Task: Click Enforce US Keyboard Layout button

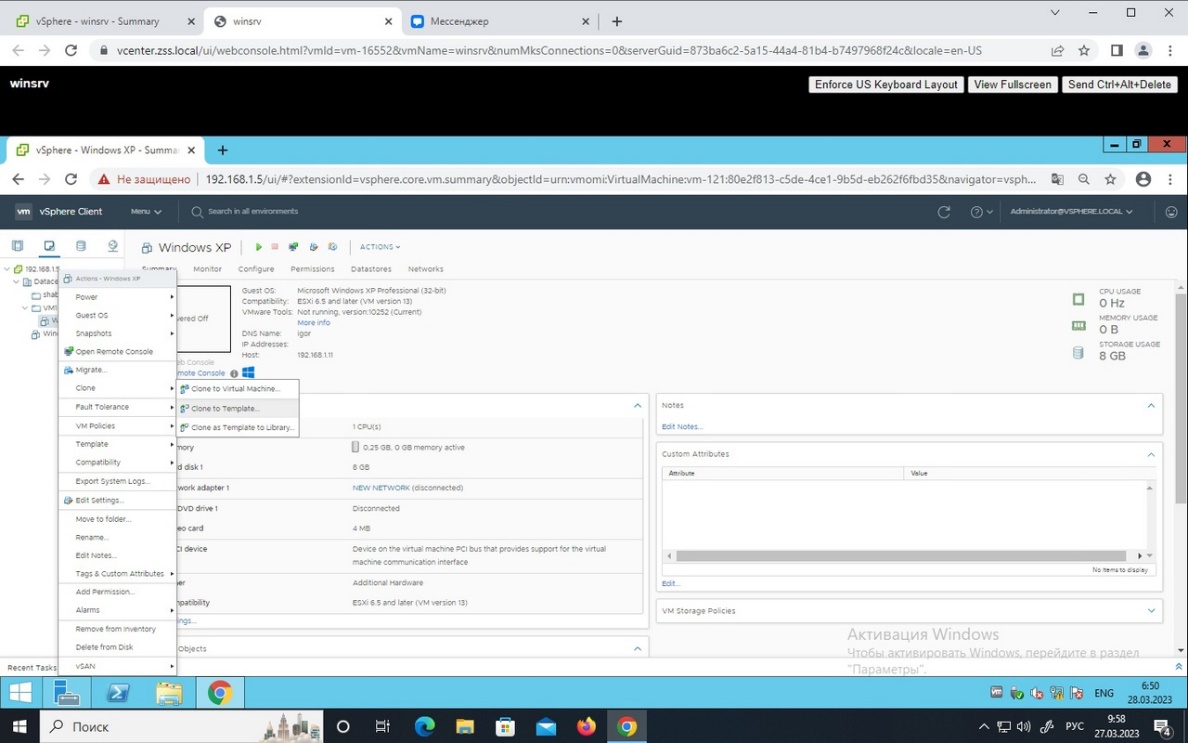Action: pos(886,84)
